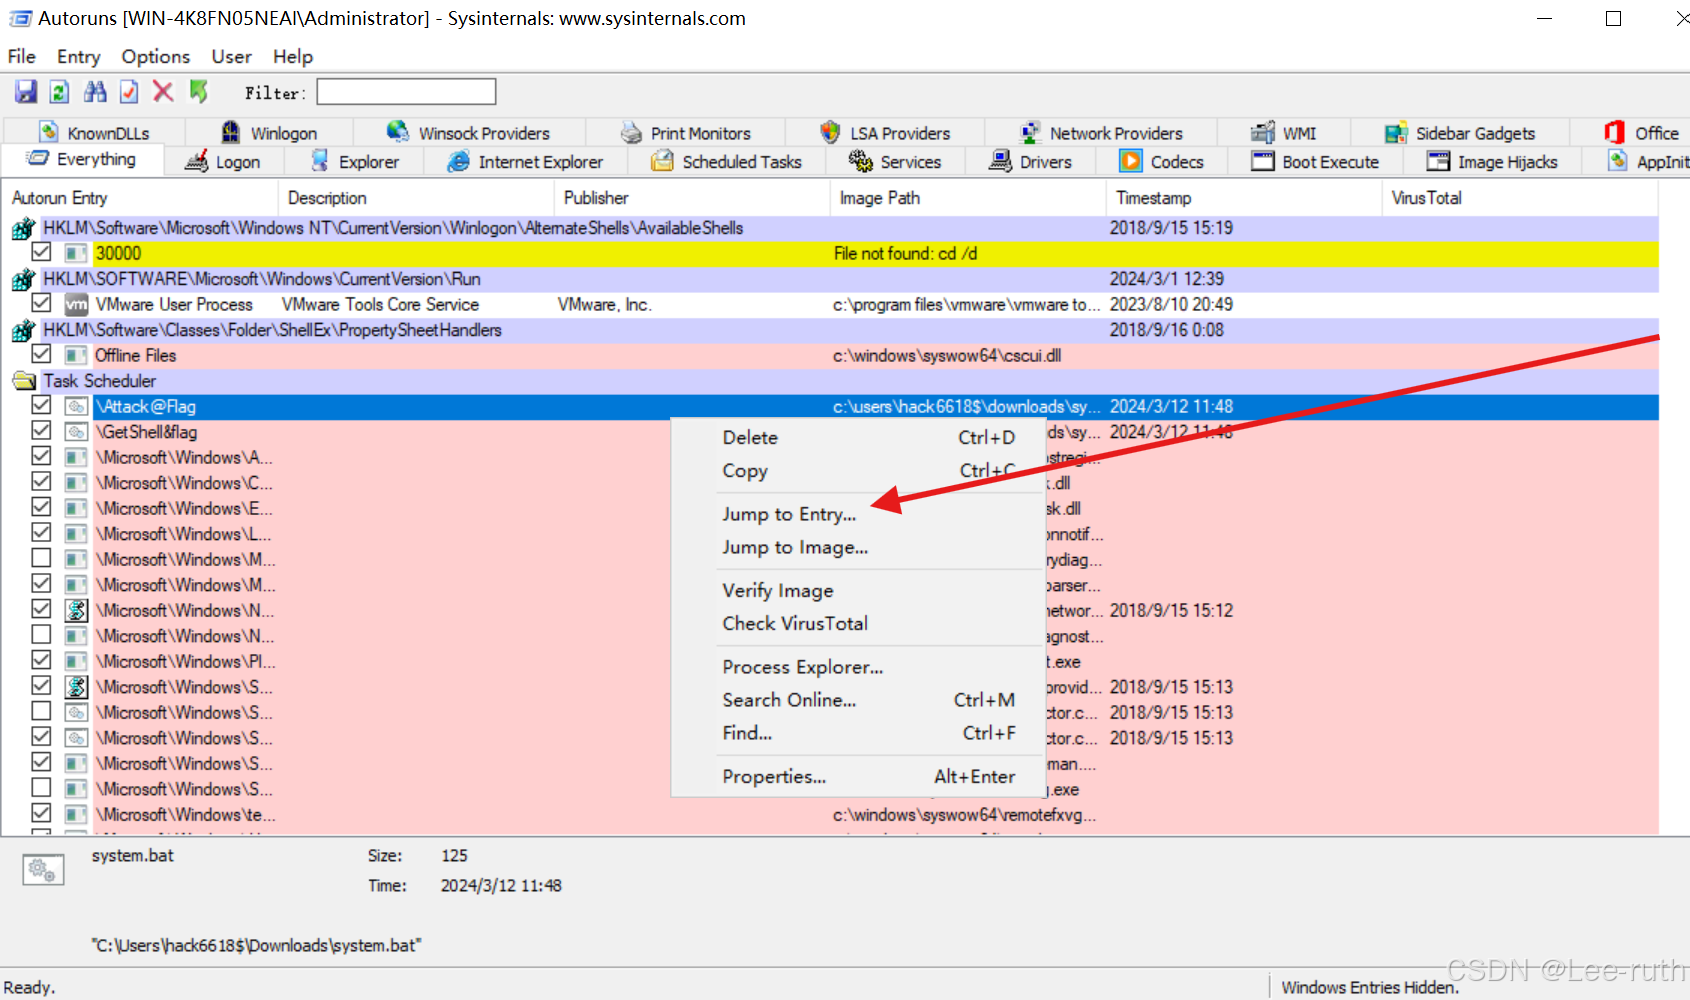Image resolution: width=1690 pixels, height=1000 pixels.
Task: Switch to the Boot Execute tab
Action: (1316, 161)
